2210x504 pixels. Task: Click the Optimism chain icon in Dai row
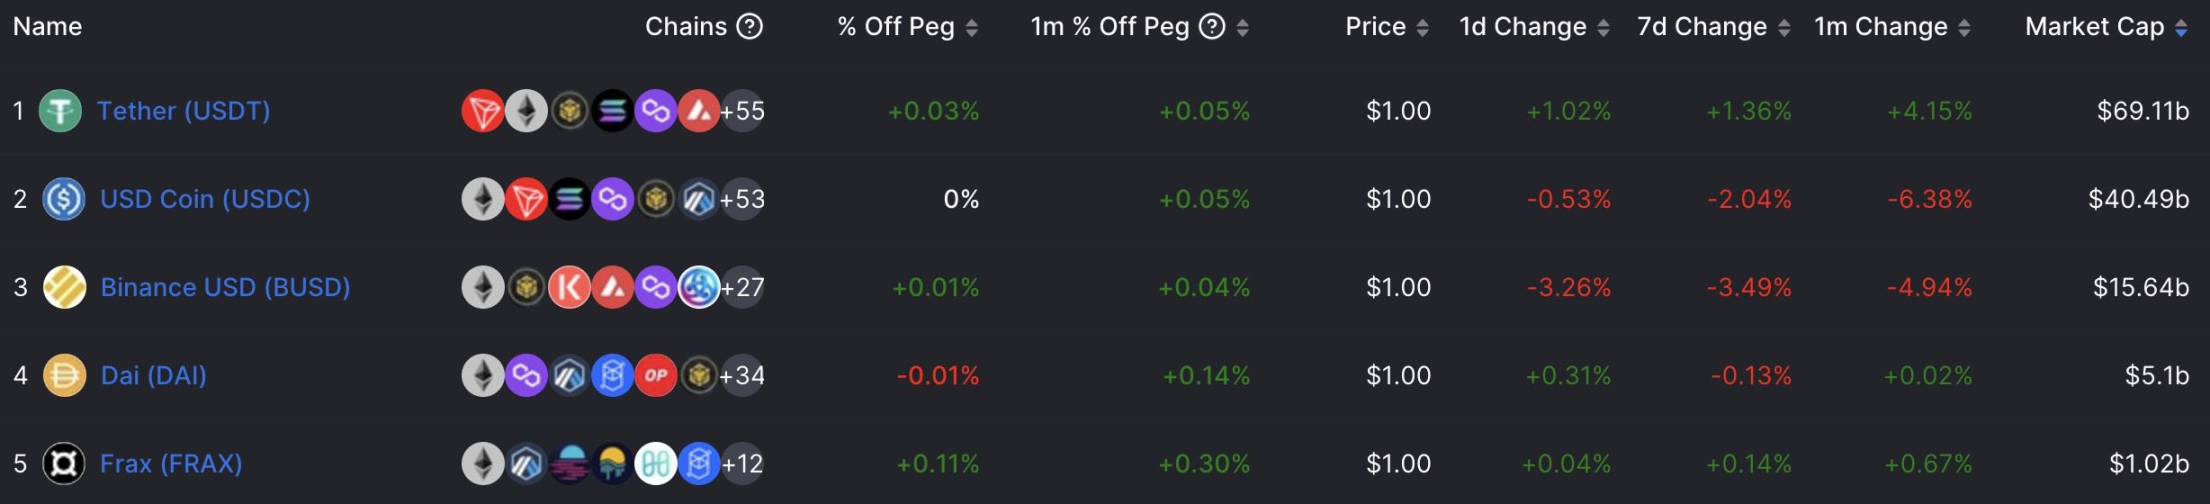[x=656, y=376]
